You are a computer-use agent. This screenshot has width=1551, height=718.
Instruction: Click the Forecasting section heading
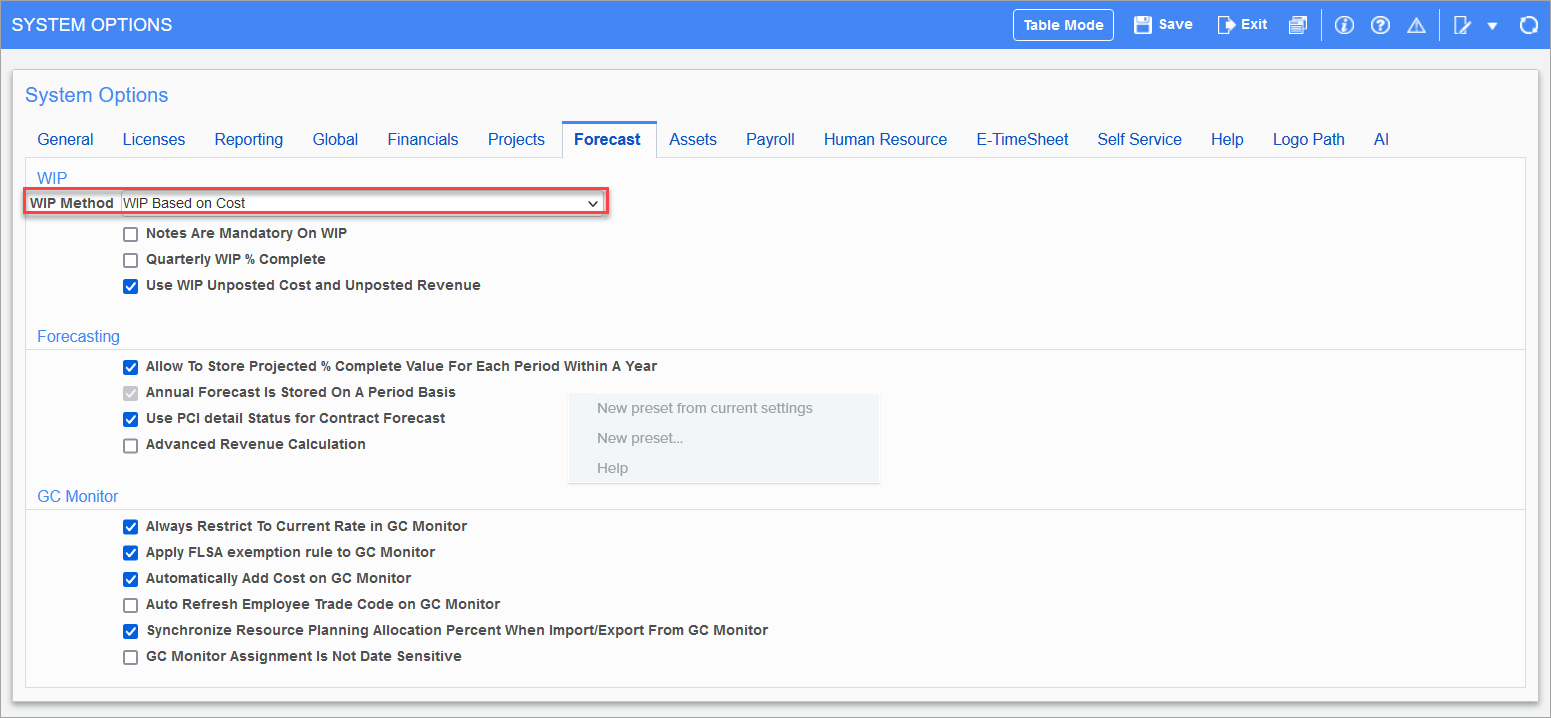(x=78, y=337)
